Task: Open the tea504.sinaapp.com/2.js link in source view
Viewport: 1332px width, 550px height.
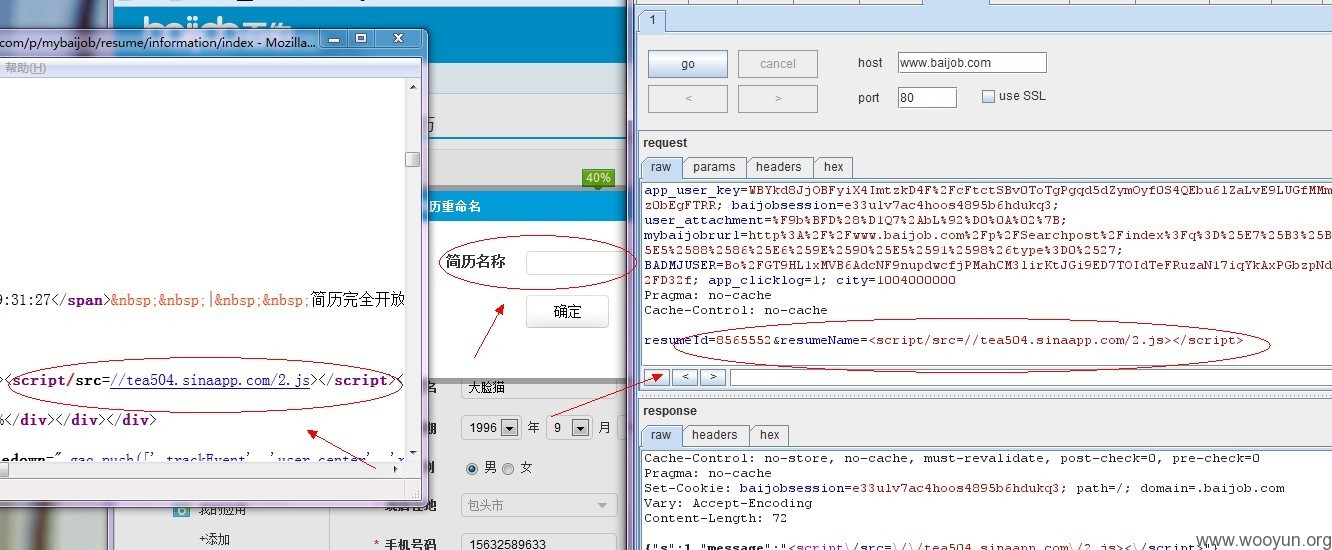Action: coord(210,380)
